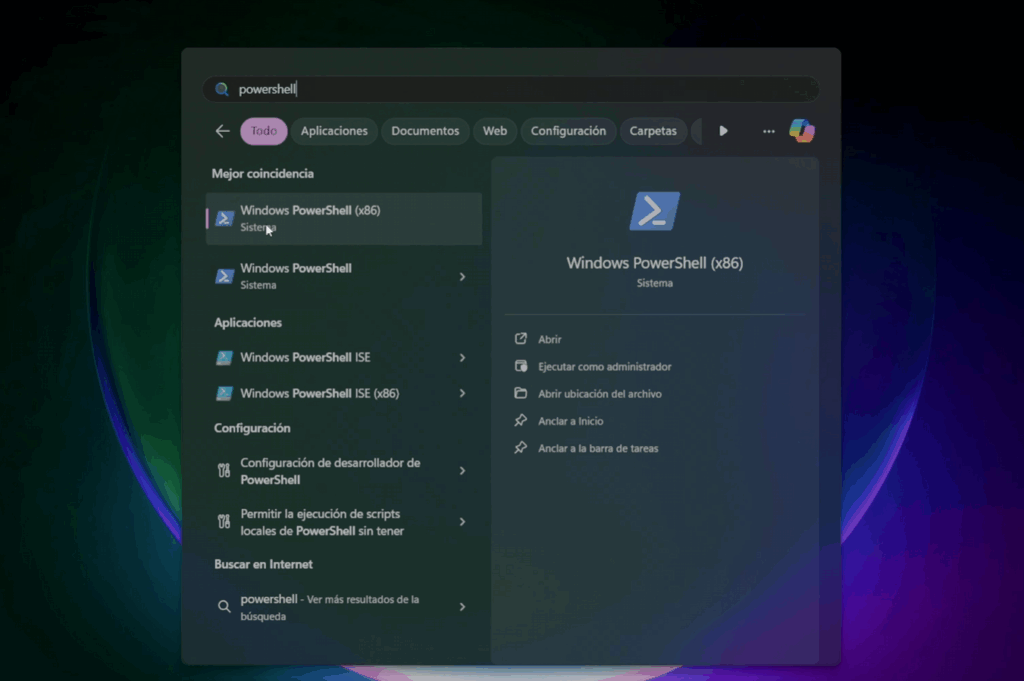
Task: Expand the Windows PowerShell ISE (x86) chevron
Action: [x=462, y=393]
